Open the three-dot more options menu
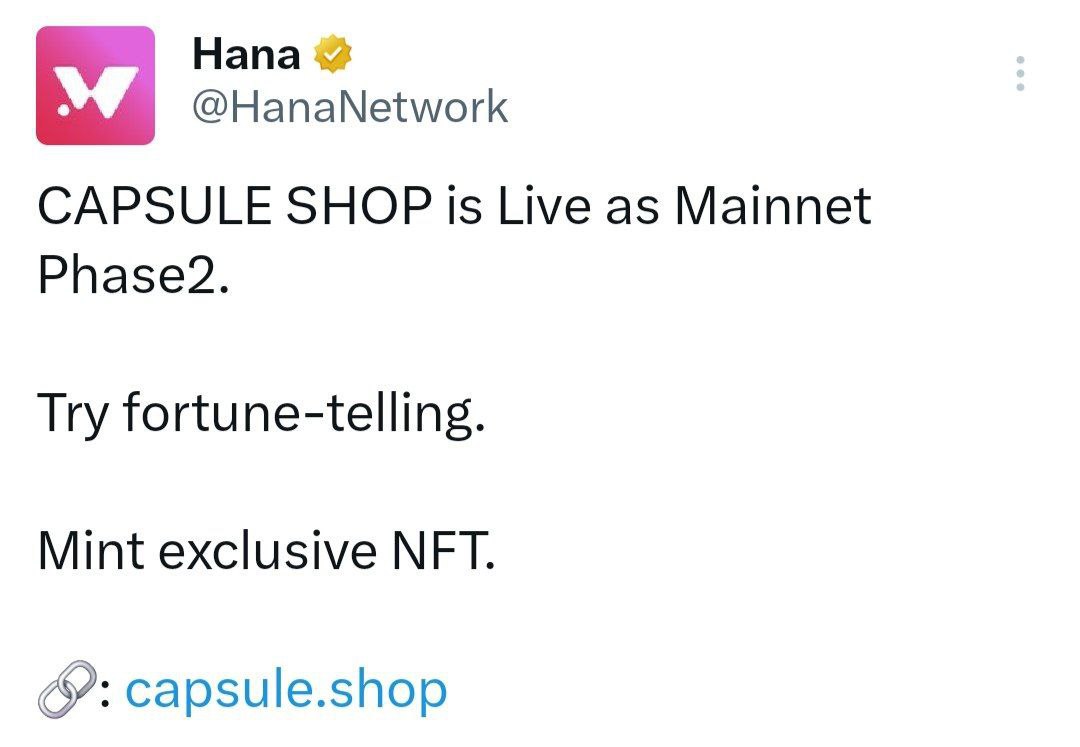 coord(1020,73)
